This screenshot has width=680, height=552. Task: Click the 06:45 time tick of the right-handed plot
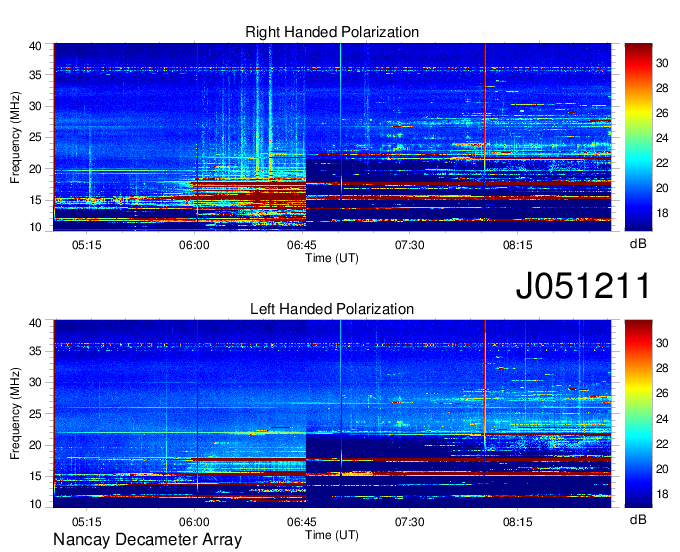(x=302, y=245)
